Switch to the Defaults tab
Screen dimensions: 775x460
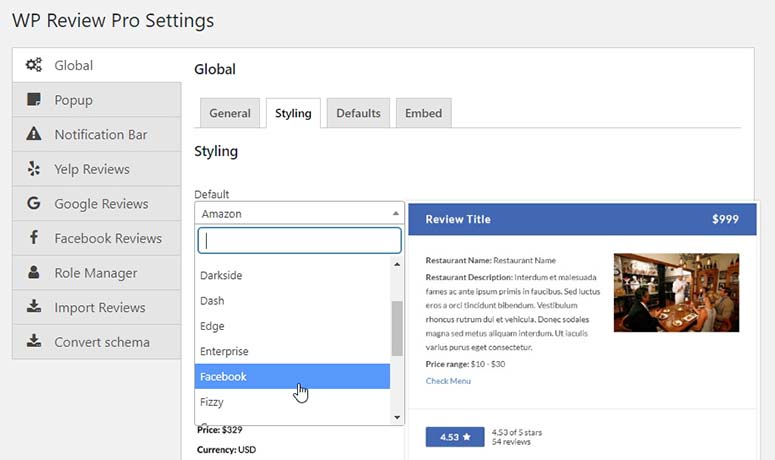(x=358, y=113)
